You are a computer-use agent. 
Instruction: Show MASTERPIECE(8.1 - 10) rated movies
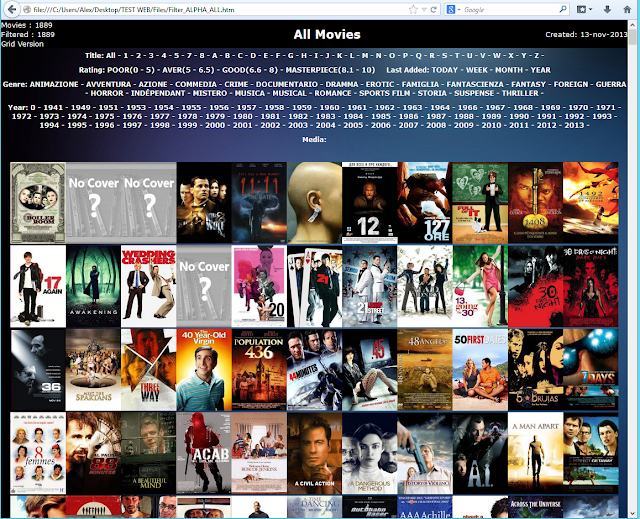(330, 70)
